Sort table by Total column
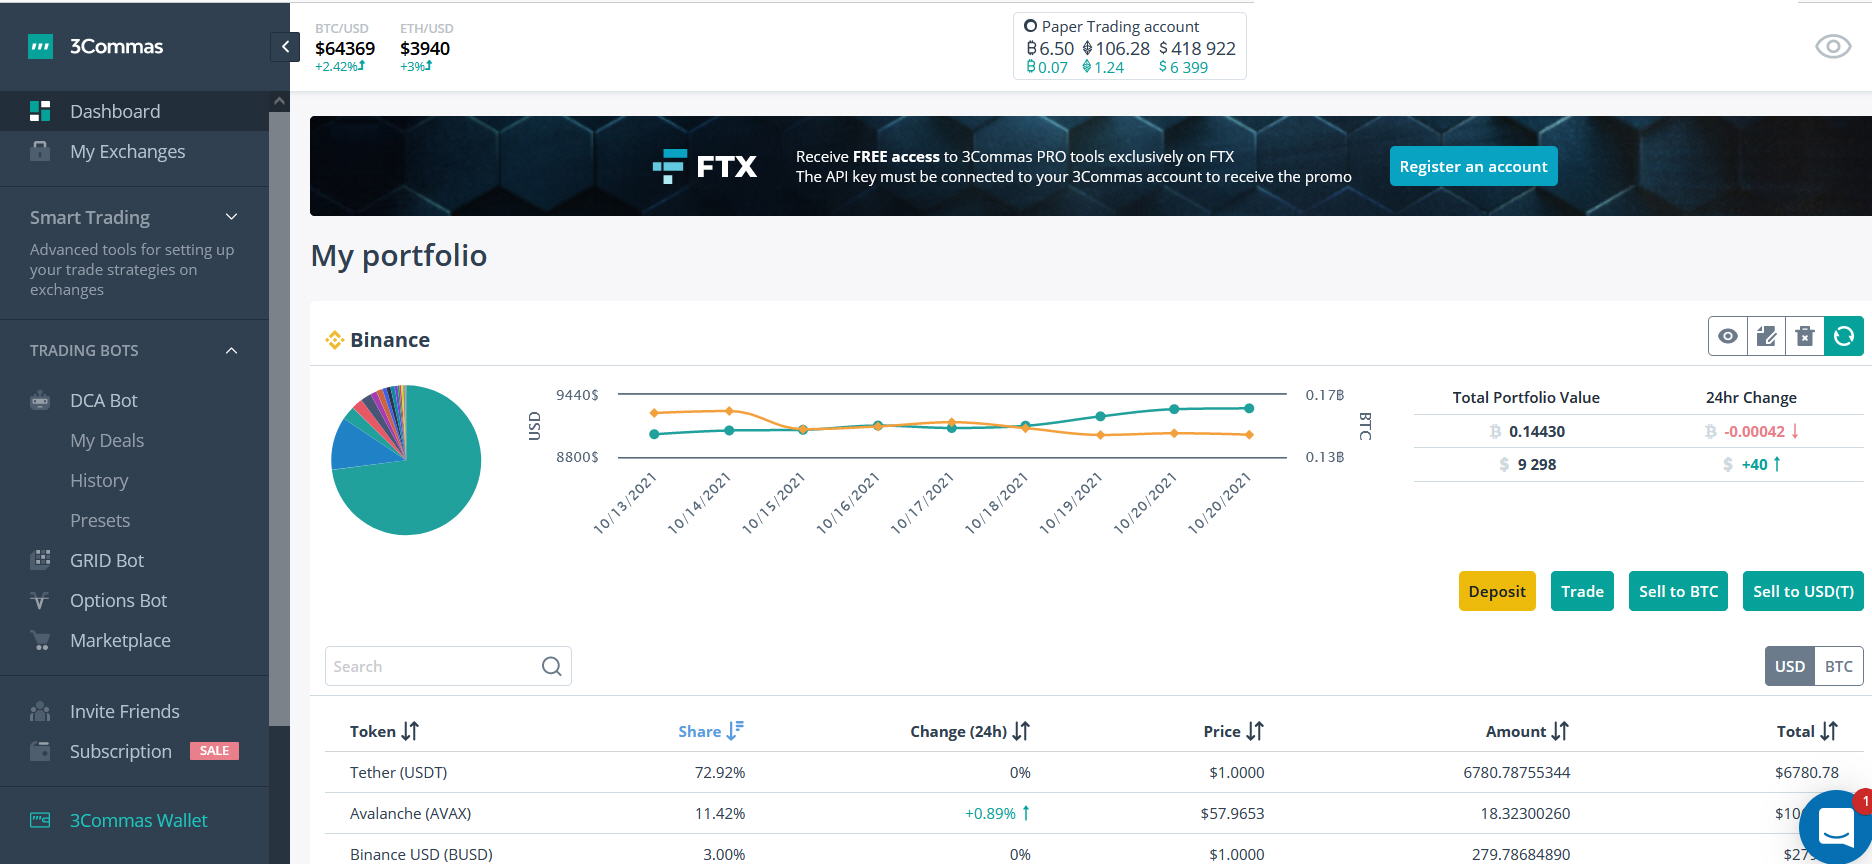 [1807, 731]
